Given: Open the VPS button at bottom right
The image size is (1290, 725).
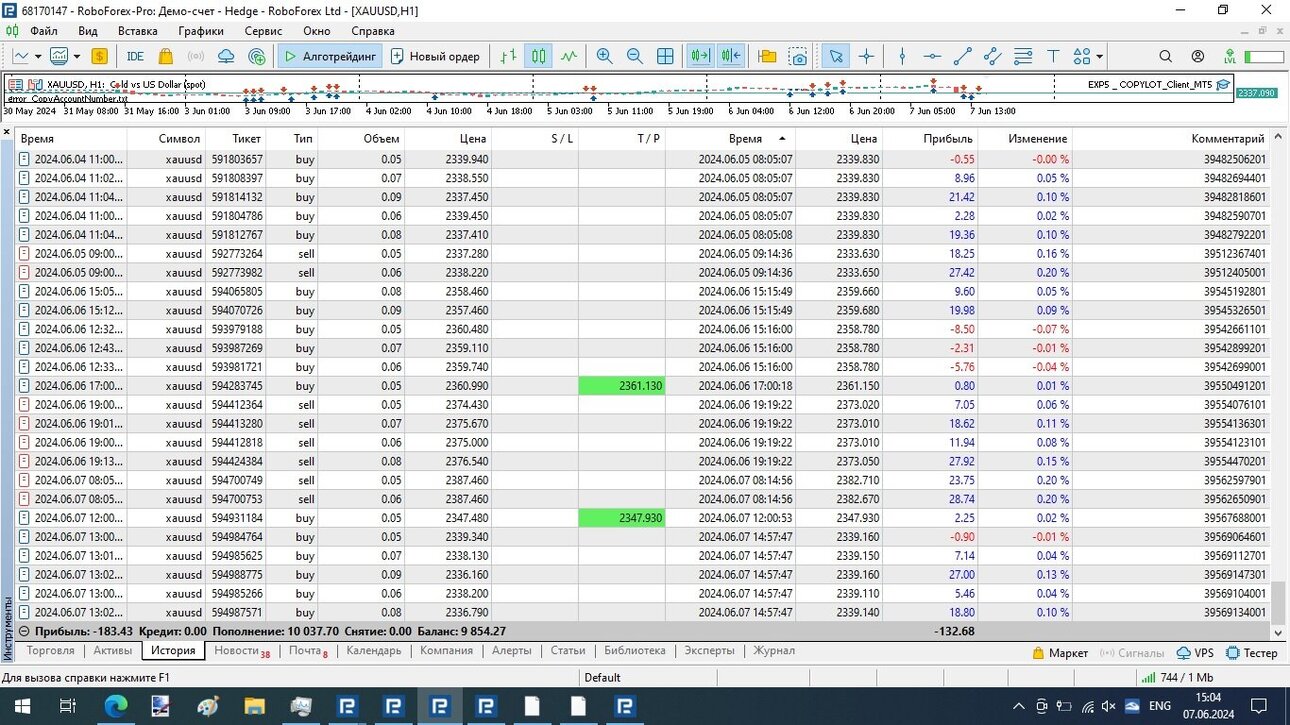Looking at the screenshot, I should coord(1195,653).
